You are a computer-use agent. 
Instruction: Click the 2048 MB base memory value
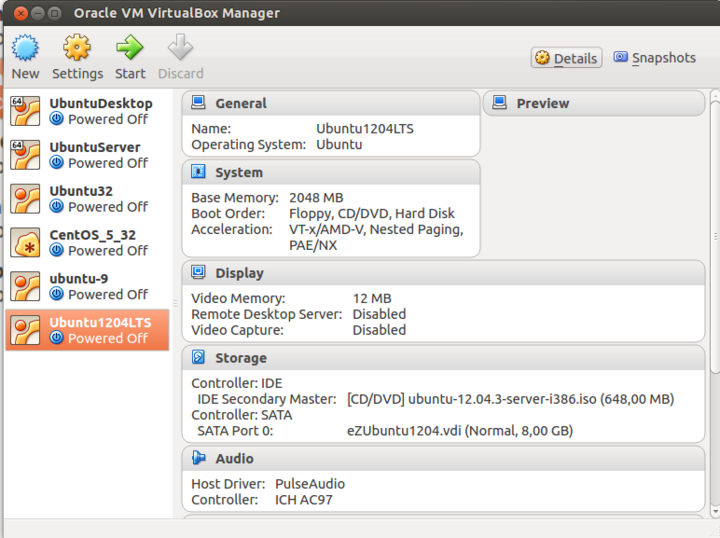(x=316, y=198)
